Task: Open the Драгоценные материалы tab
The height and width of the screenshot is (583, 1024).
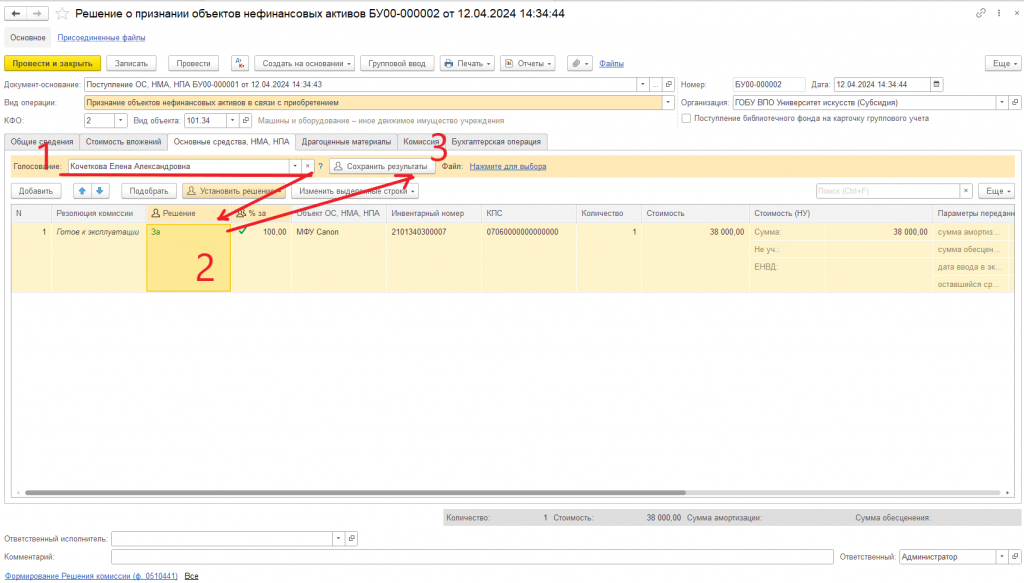Action: tap(346, 142)
